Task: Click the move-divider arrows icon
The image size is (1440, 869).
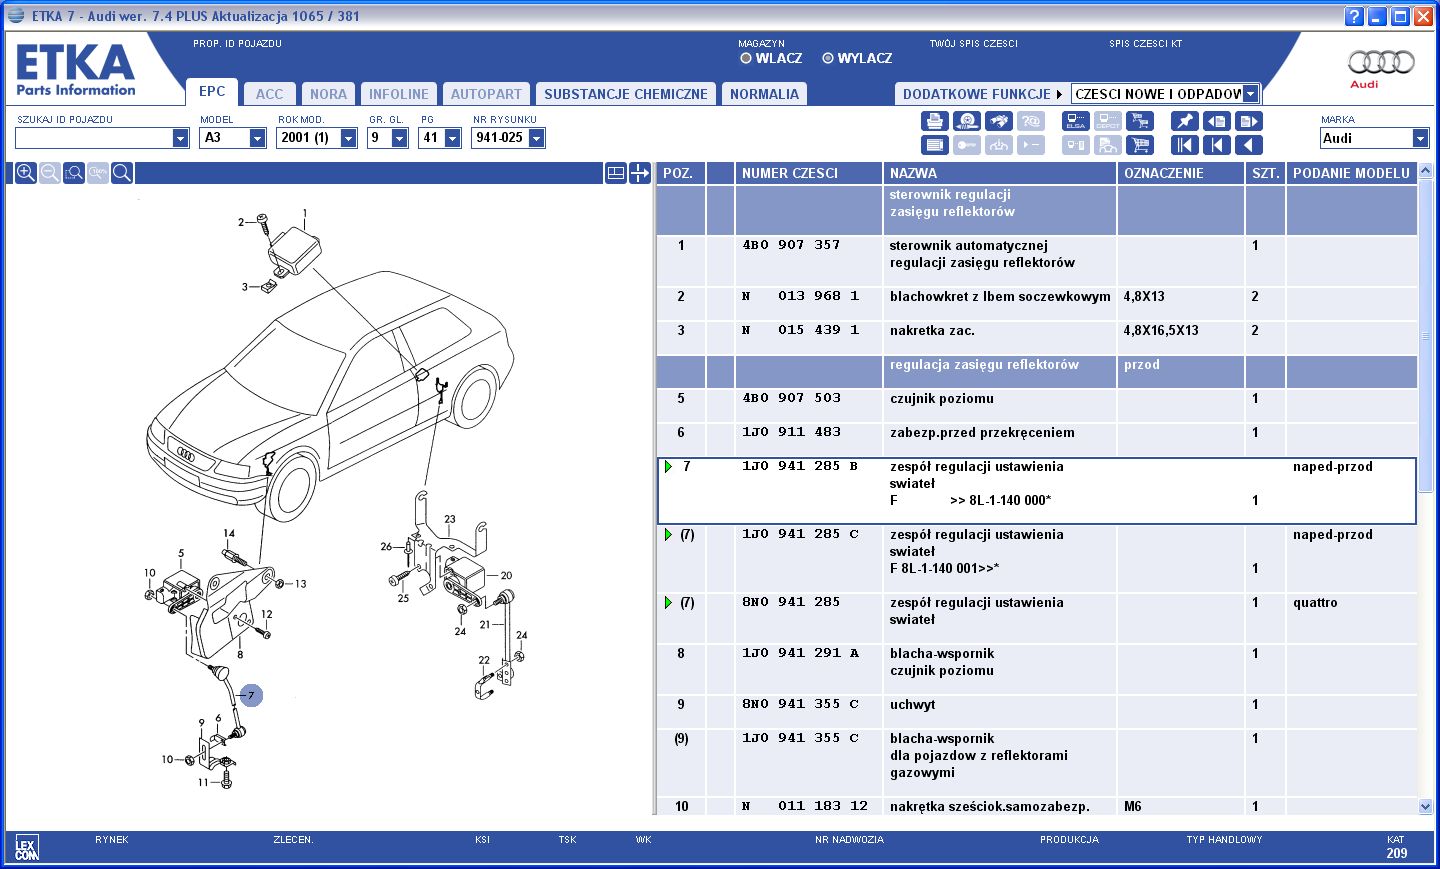Action: click(640, 173)
